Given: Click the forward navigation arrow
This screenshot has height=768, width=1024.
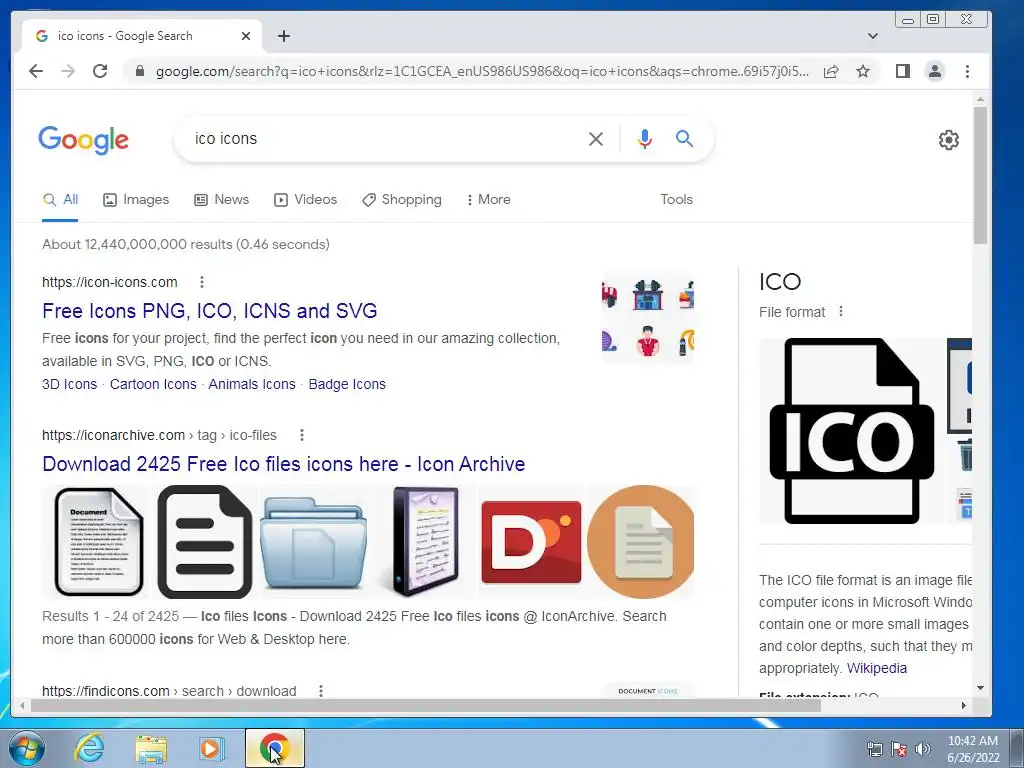Looking at the screenshot, I should 68,71.
